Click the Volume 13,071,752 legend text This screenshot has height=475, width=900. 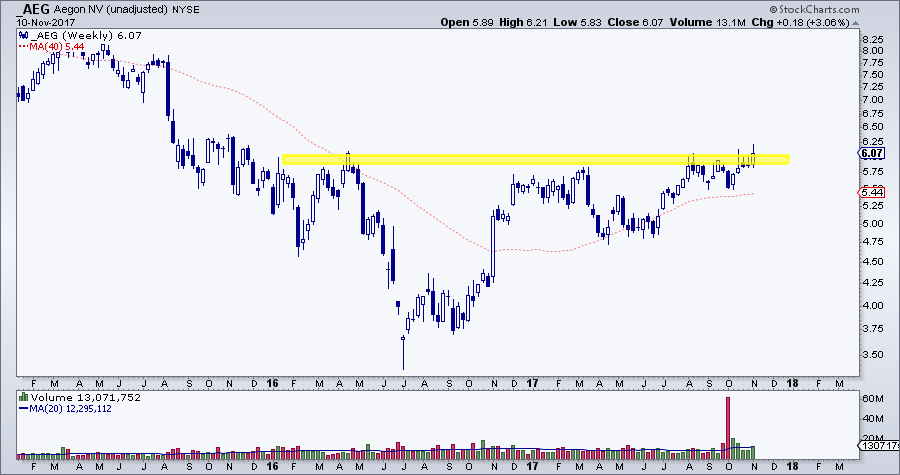(x=84, y=398)
